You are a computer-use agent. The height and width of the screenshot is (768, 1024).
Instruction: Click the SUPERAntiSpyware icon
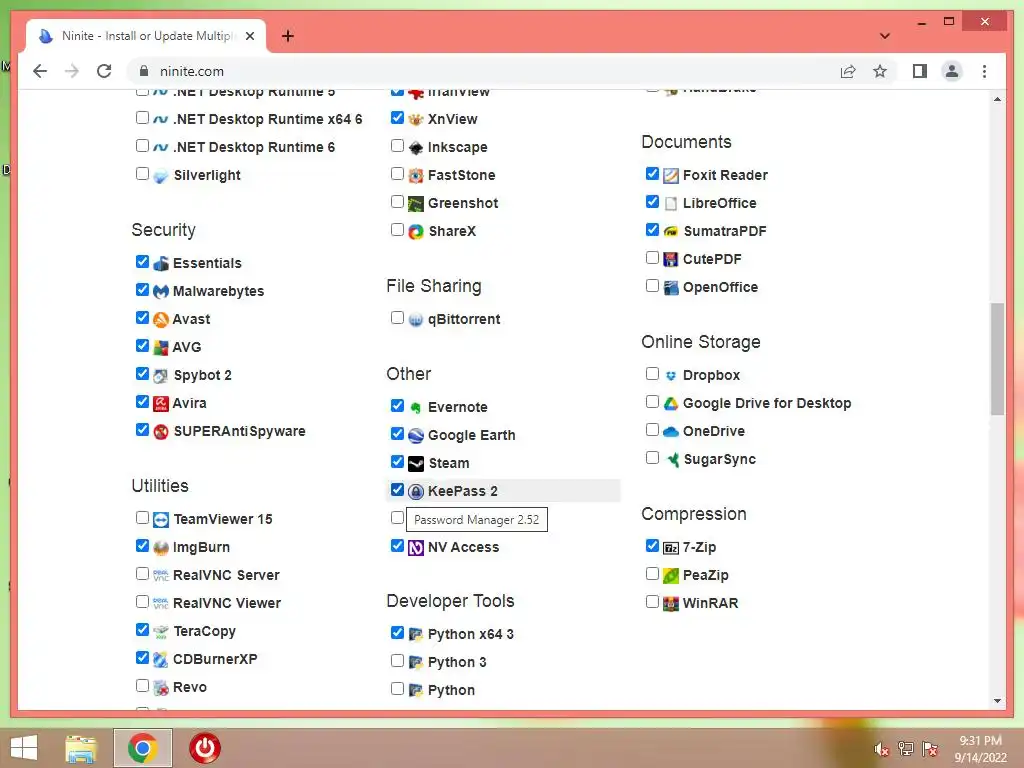pos(161,432)
